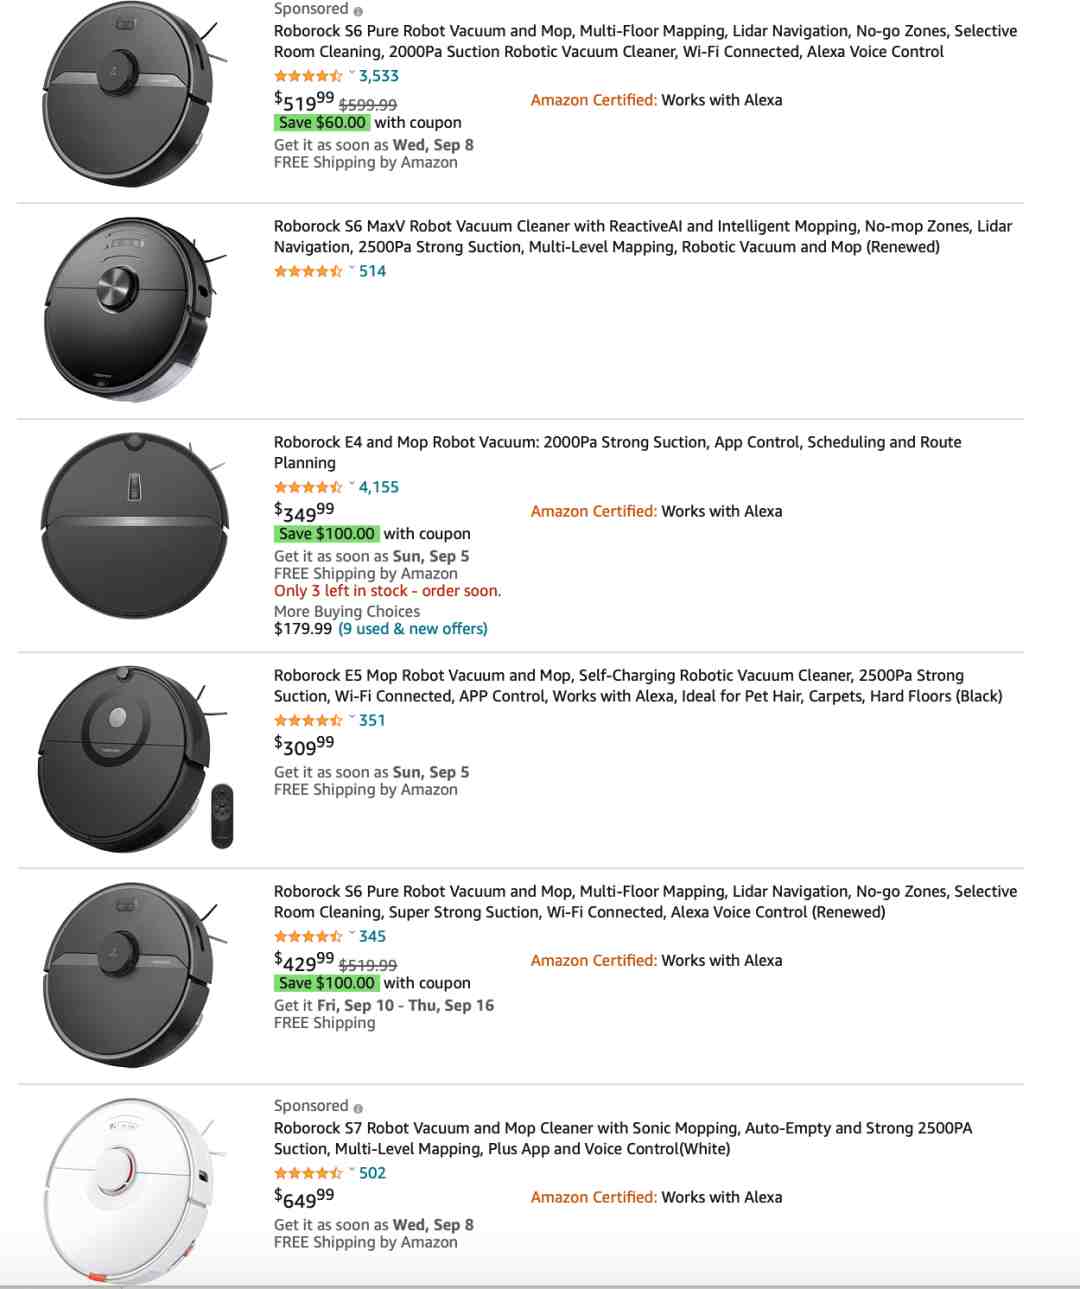Image resolution: width=1080 pixels, height=1289 pixels.
Task: Click star rating of Roborock E4
Action: click(308, 487)
